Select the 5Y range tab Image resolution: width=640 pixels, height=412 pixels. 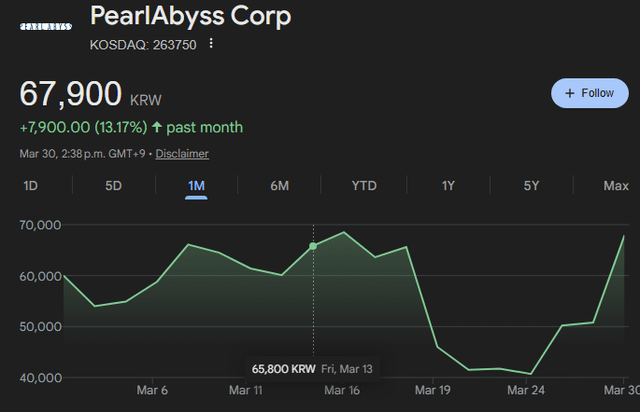531,186
